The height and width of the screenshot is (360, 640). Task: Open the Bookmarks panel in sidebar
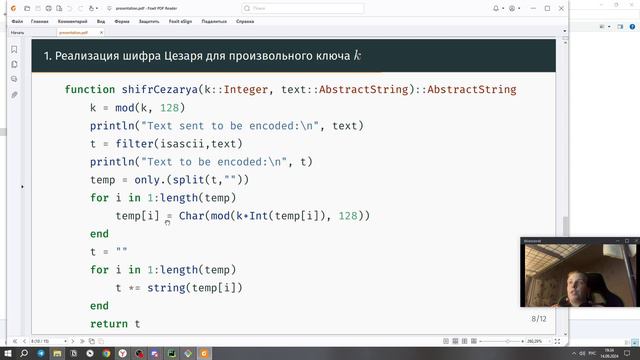pyautogui.click(x=14, y=49)
